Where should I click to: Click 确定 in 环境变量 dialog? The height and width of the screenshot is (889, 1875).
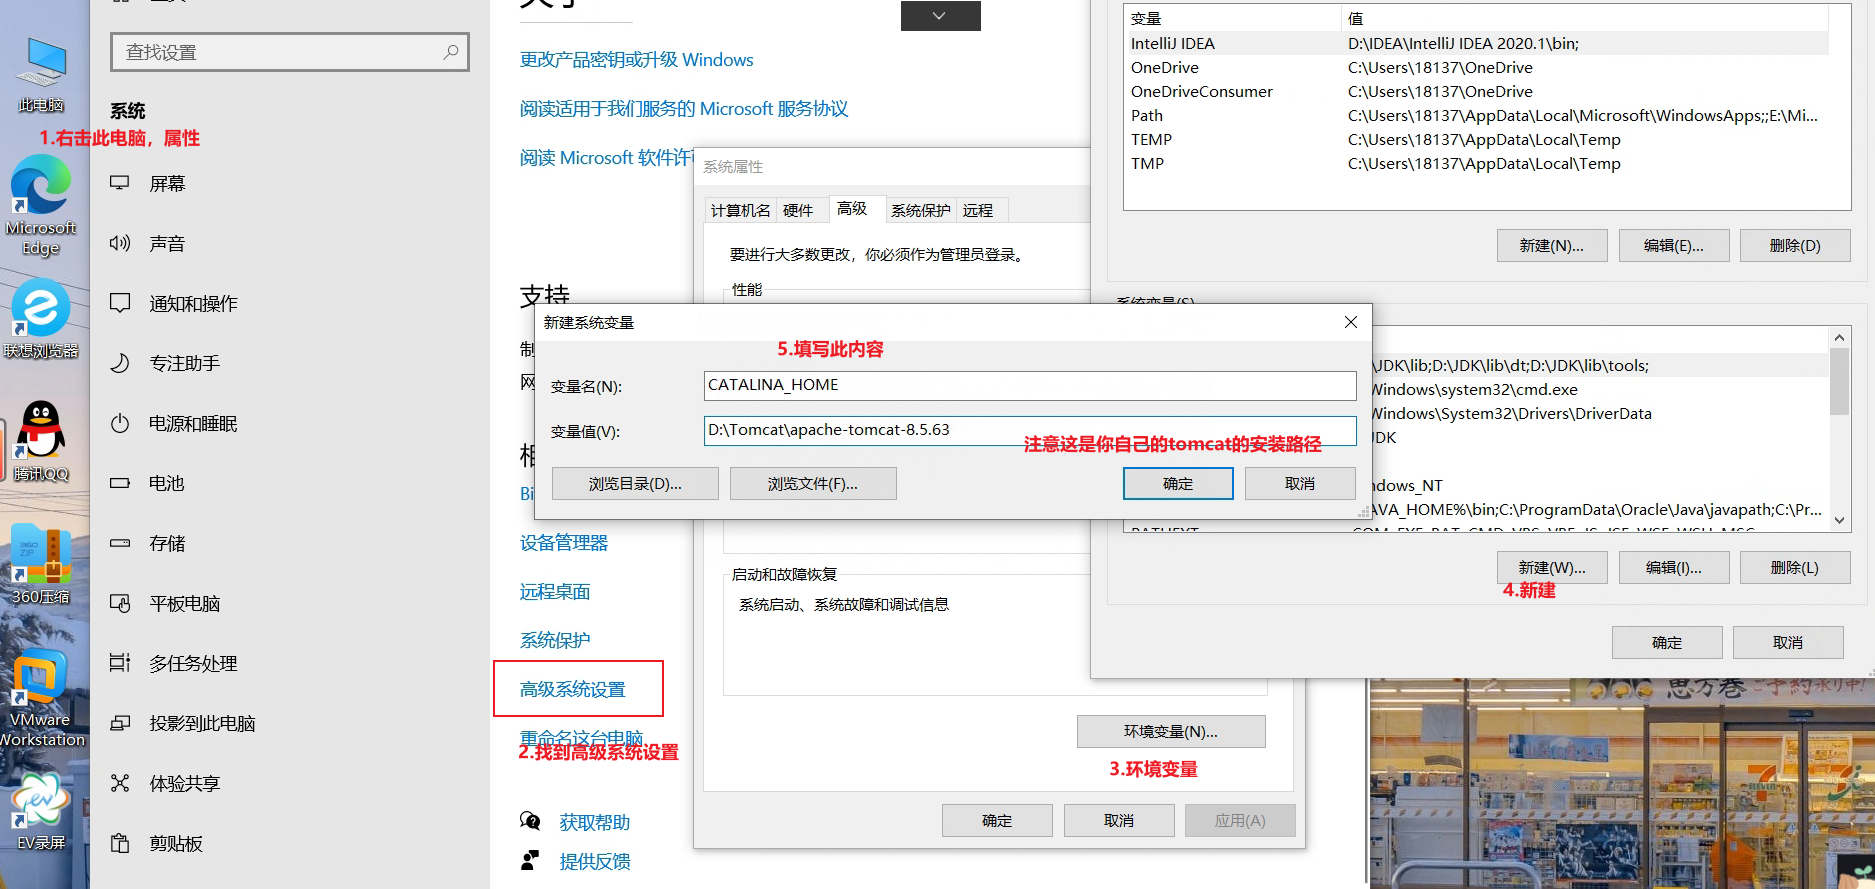(x=1667, y=643)
